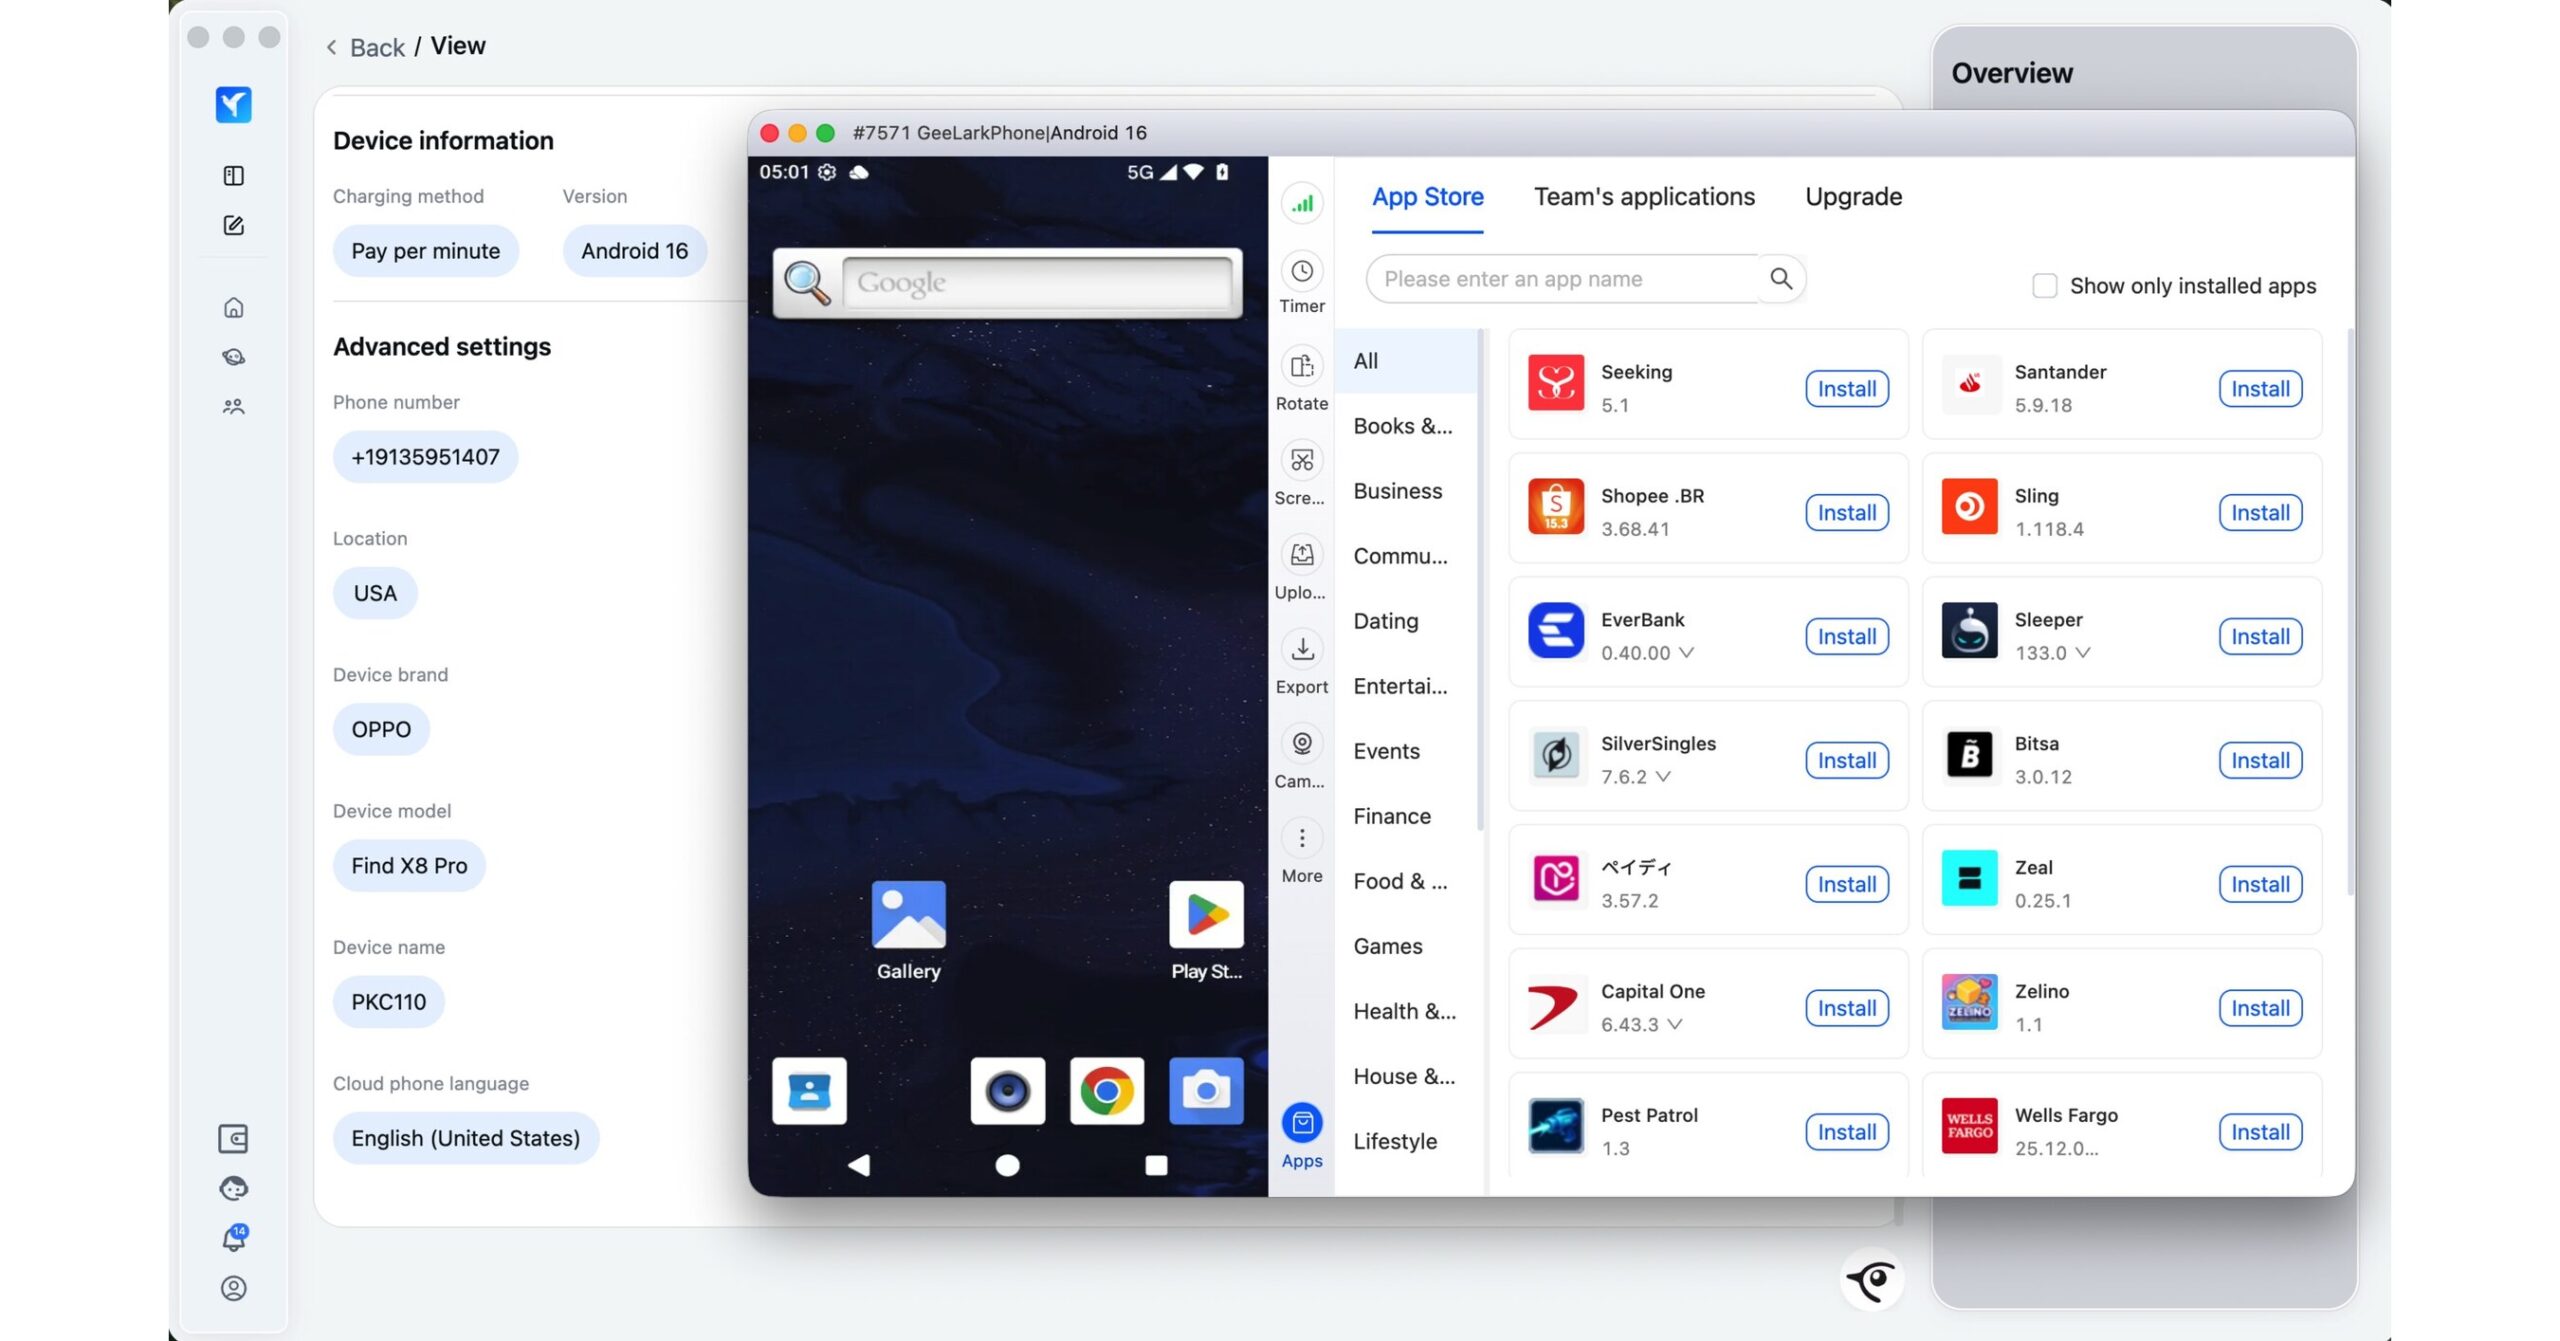Install the Seeking app

1846,389
